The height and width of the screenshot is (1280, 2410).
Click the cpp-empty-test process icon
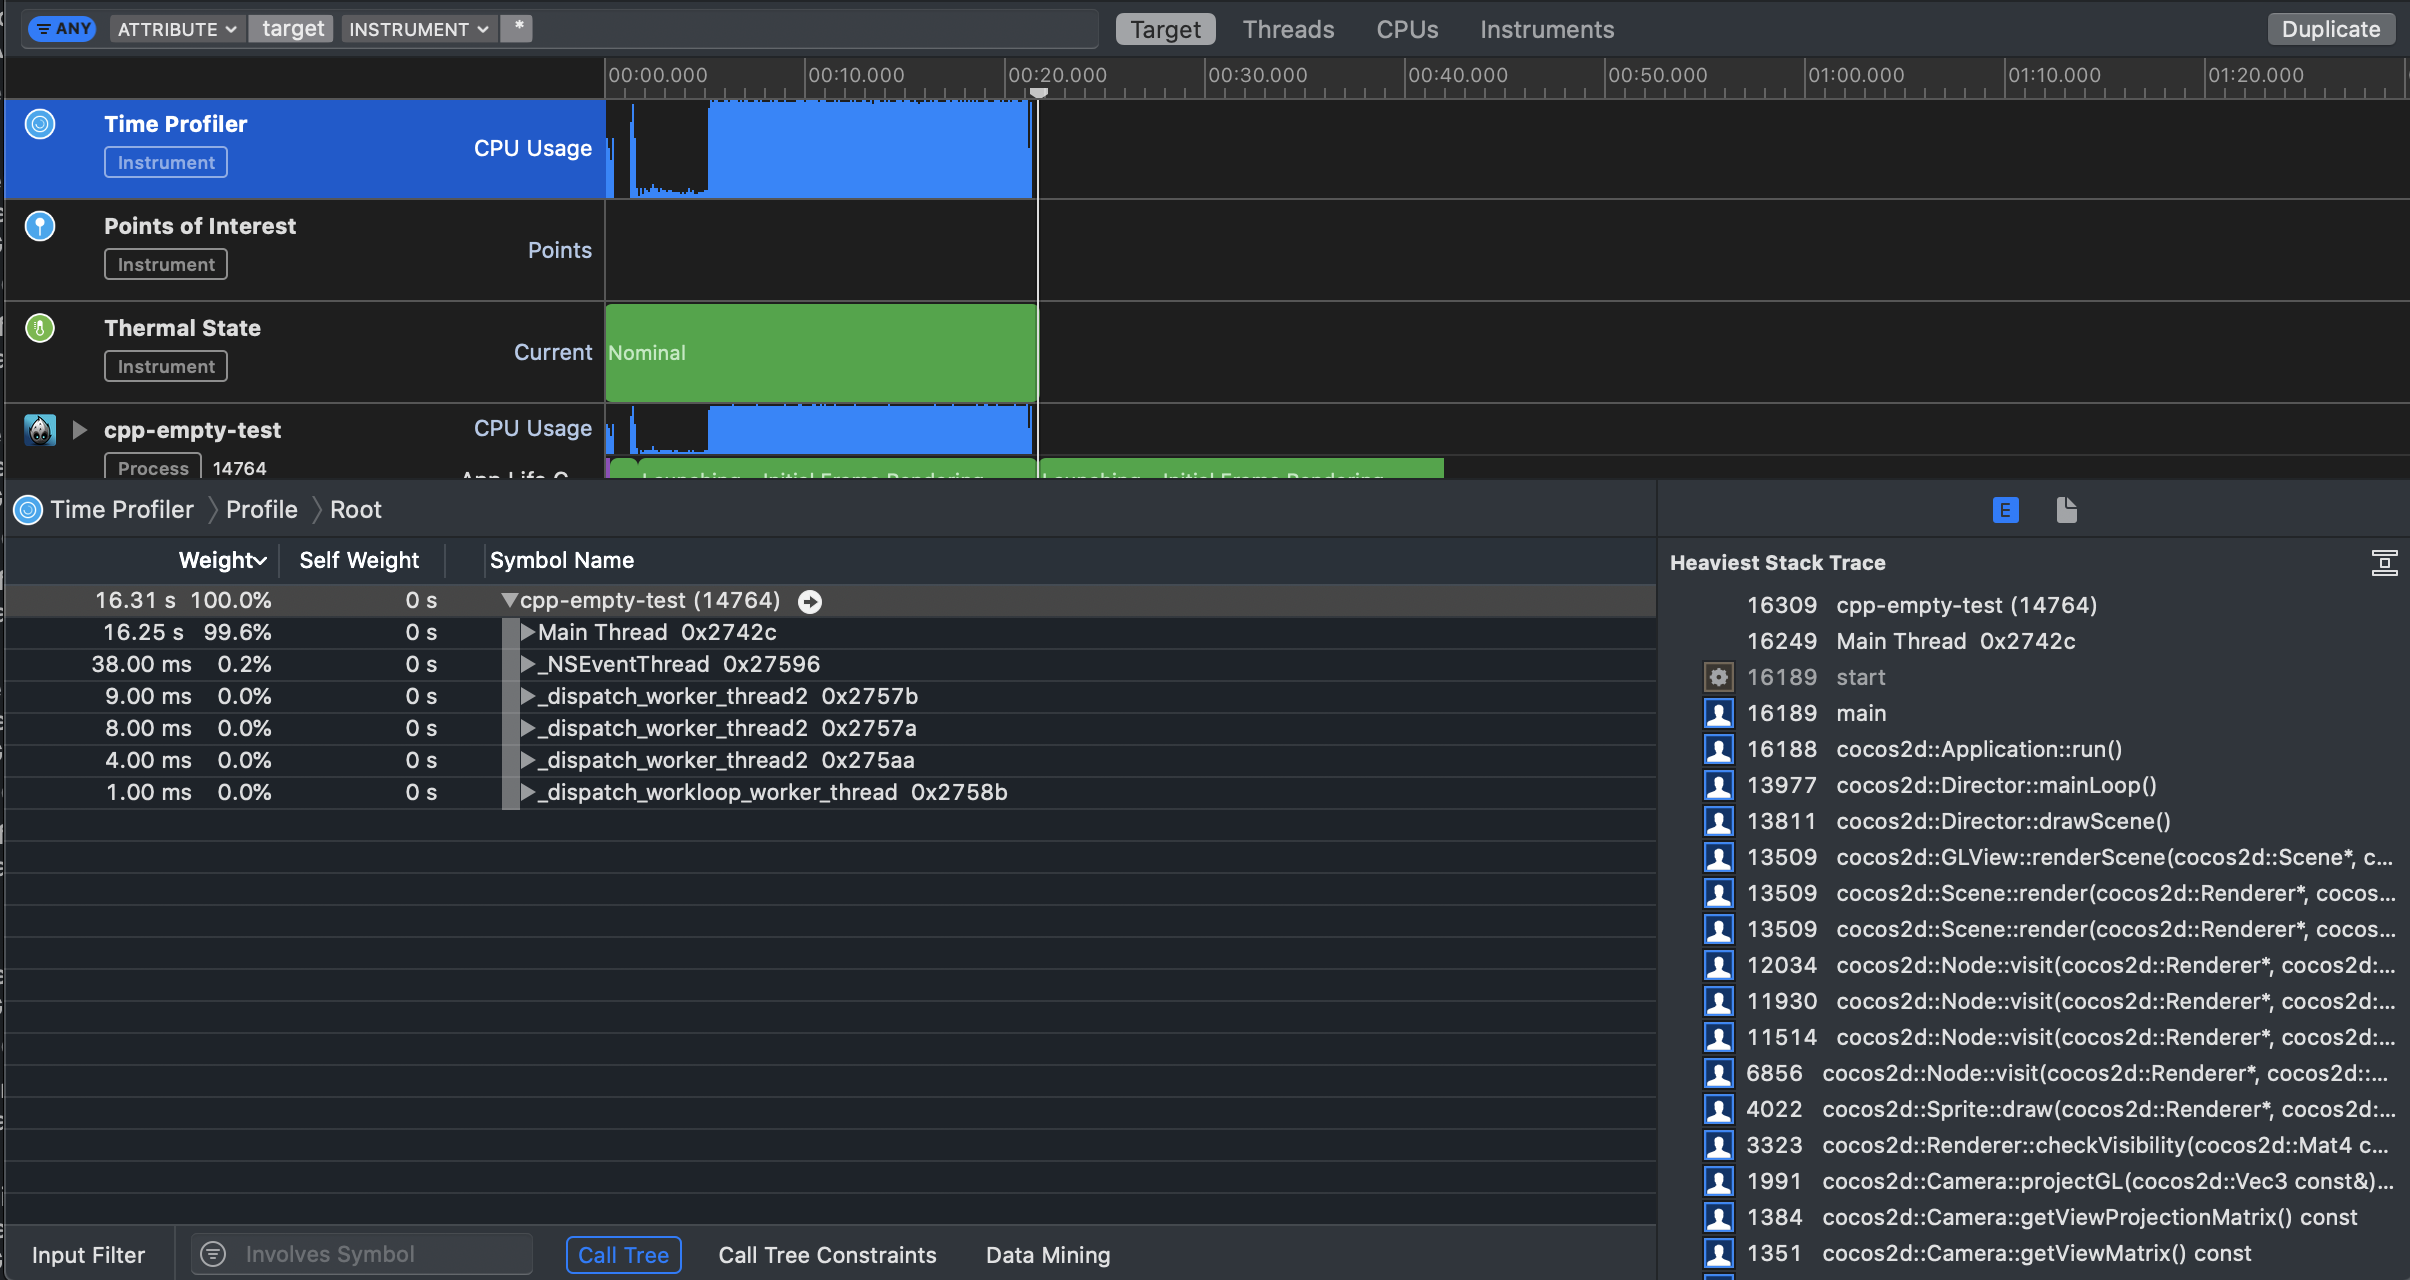[39, 430]
